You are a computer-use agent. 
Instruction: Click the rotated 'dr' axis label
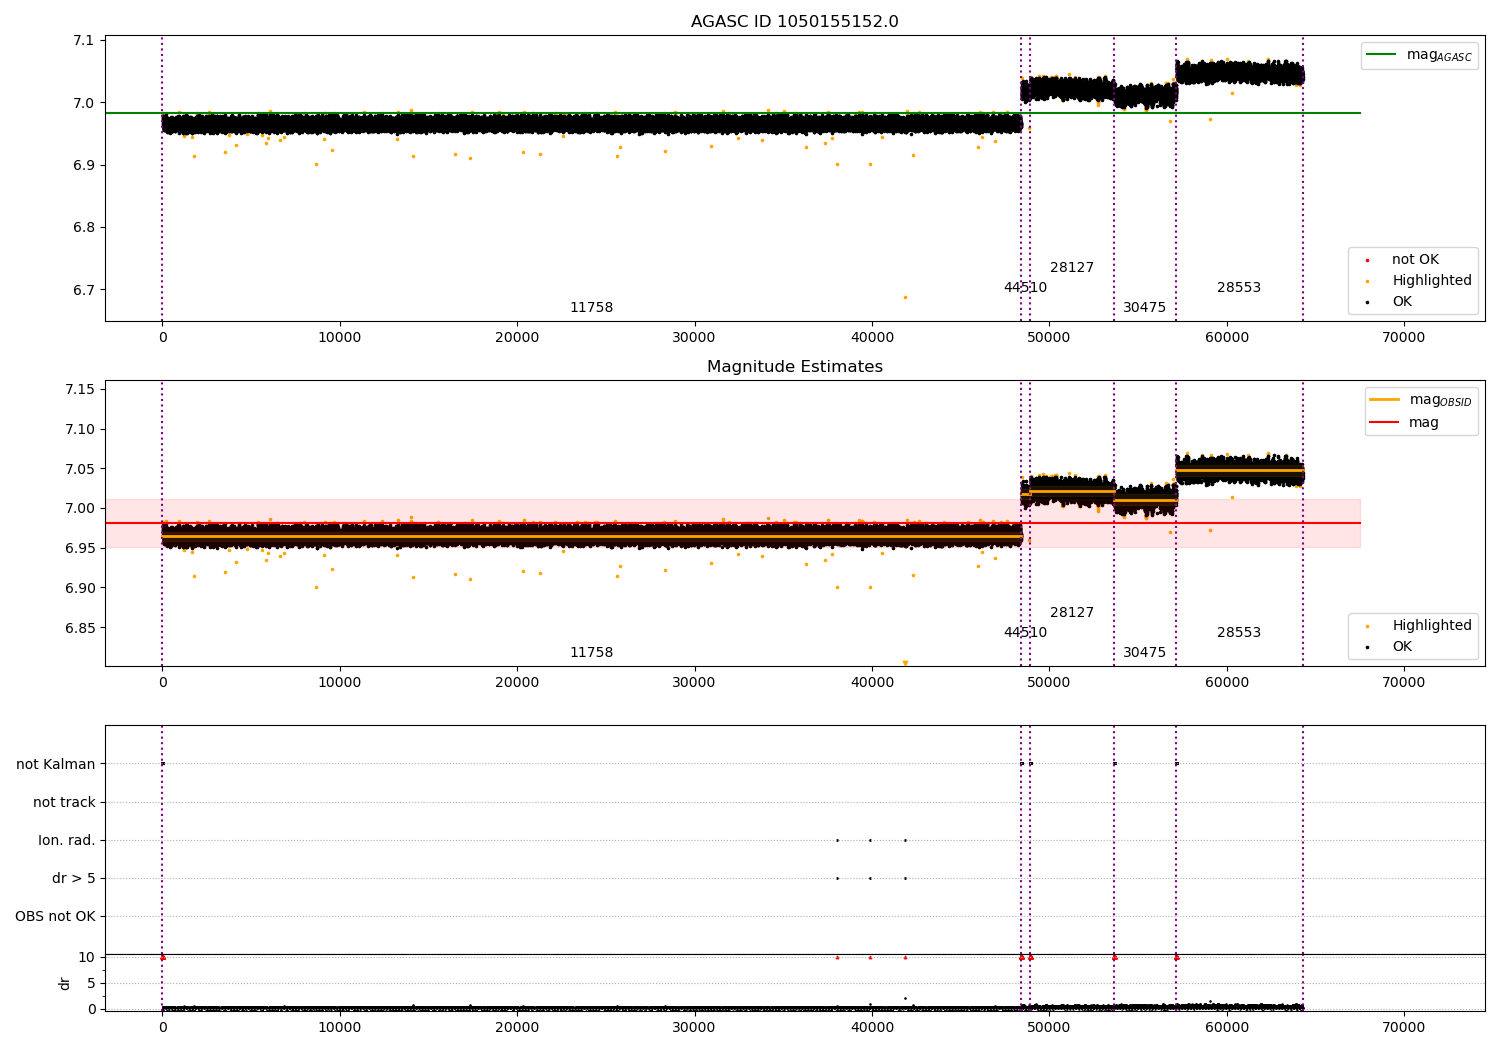coord(65,983)
